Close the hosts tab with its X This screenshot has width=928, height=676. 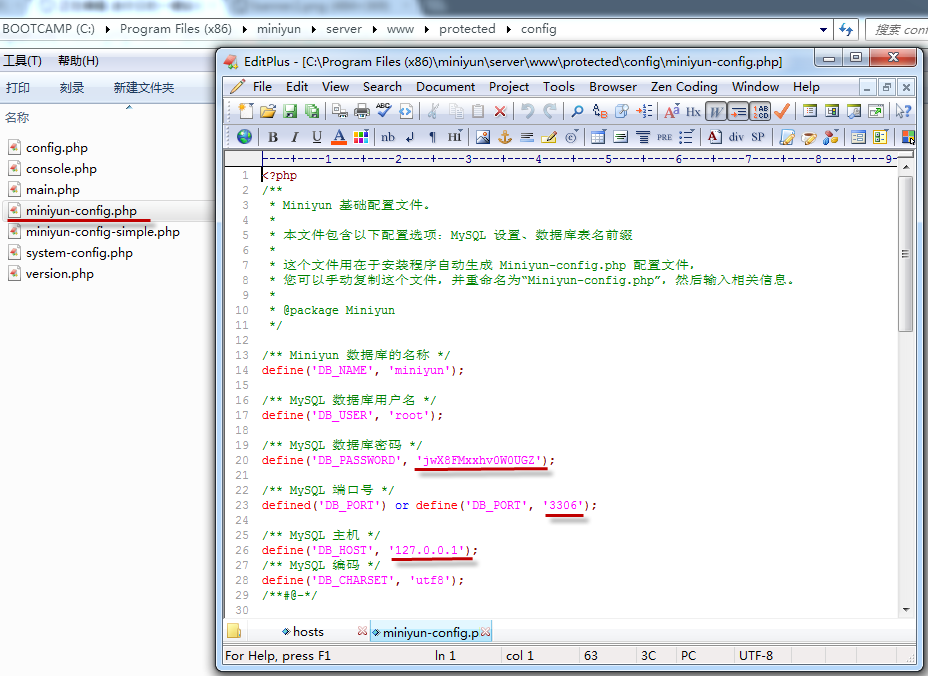[362, 631]
